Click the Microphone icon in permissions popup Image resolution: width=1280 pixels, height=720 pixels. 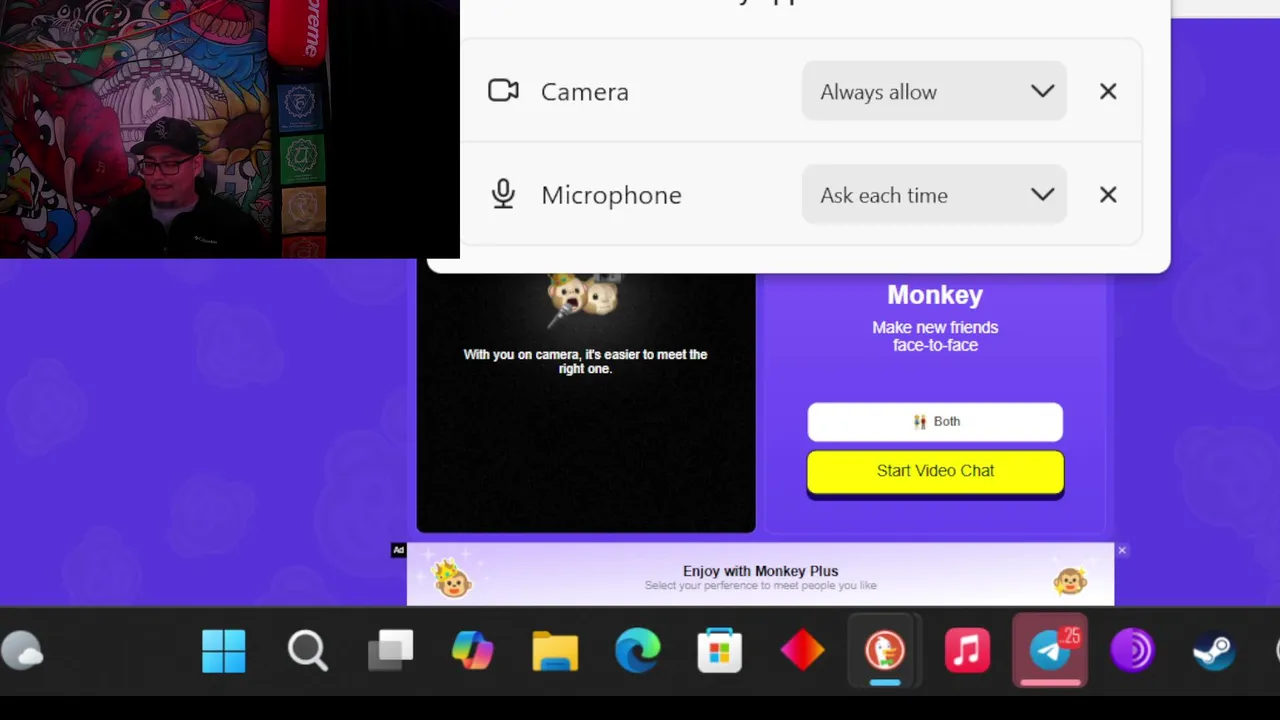[x=503, y=194]
